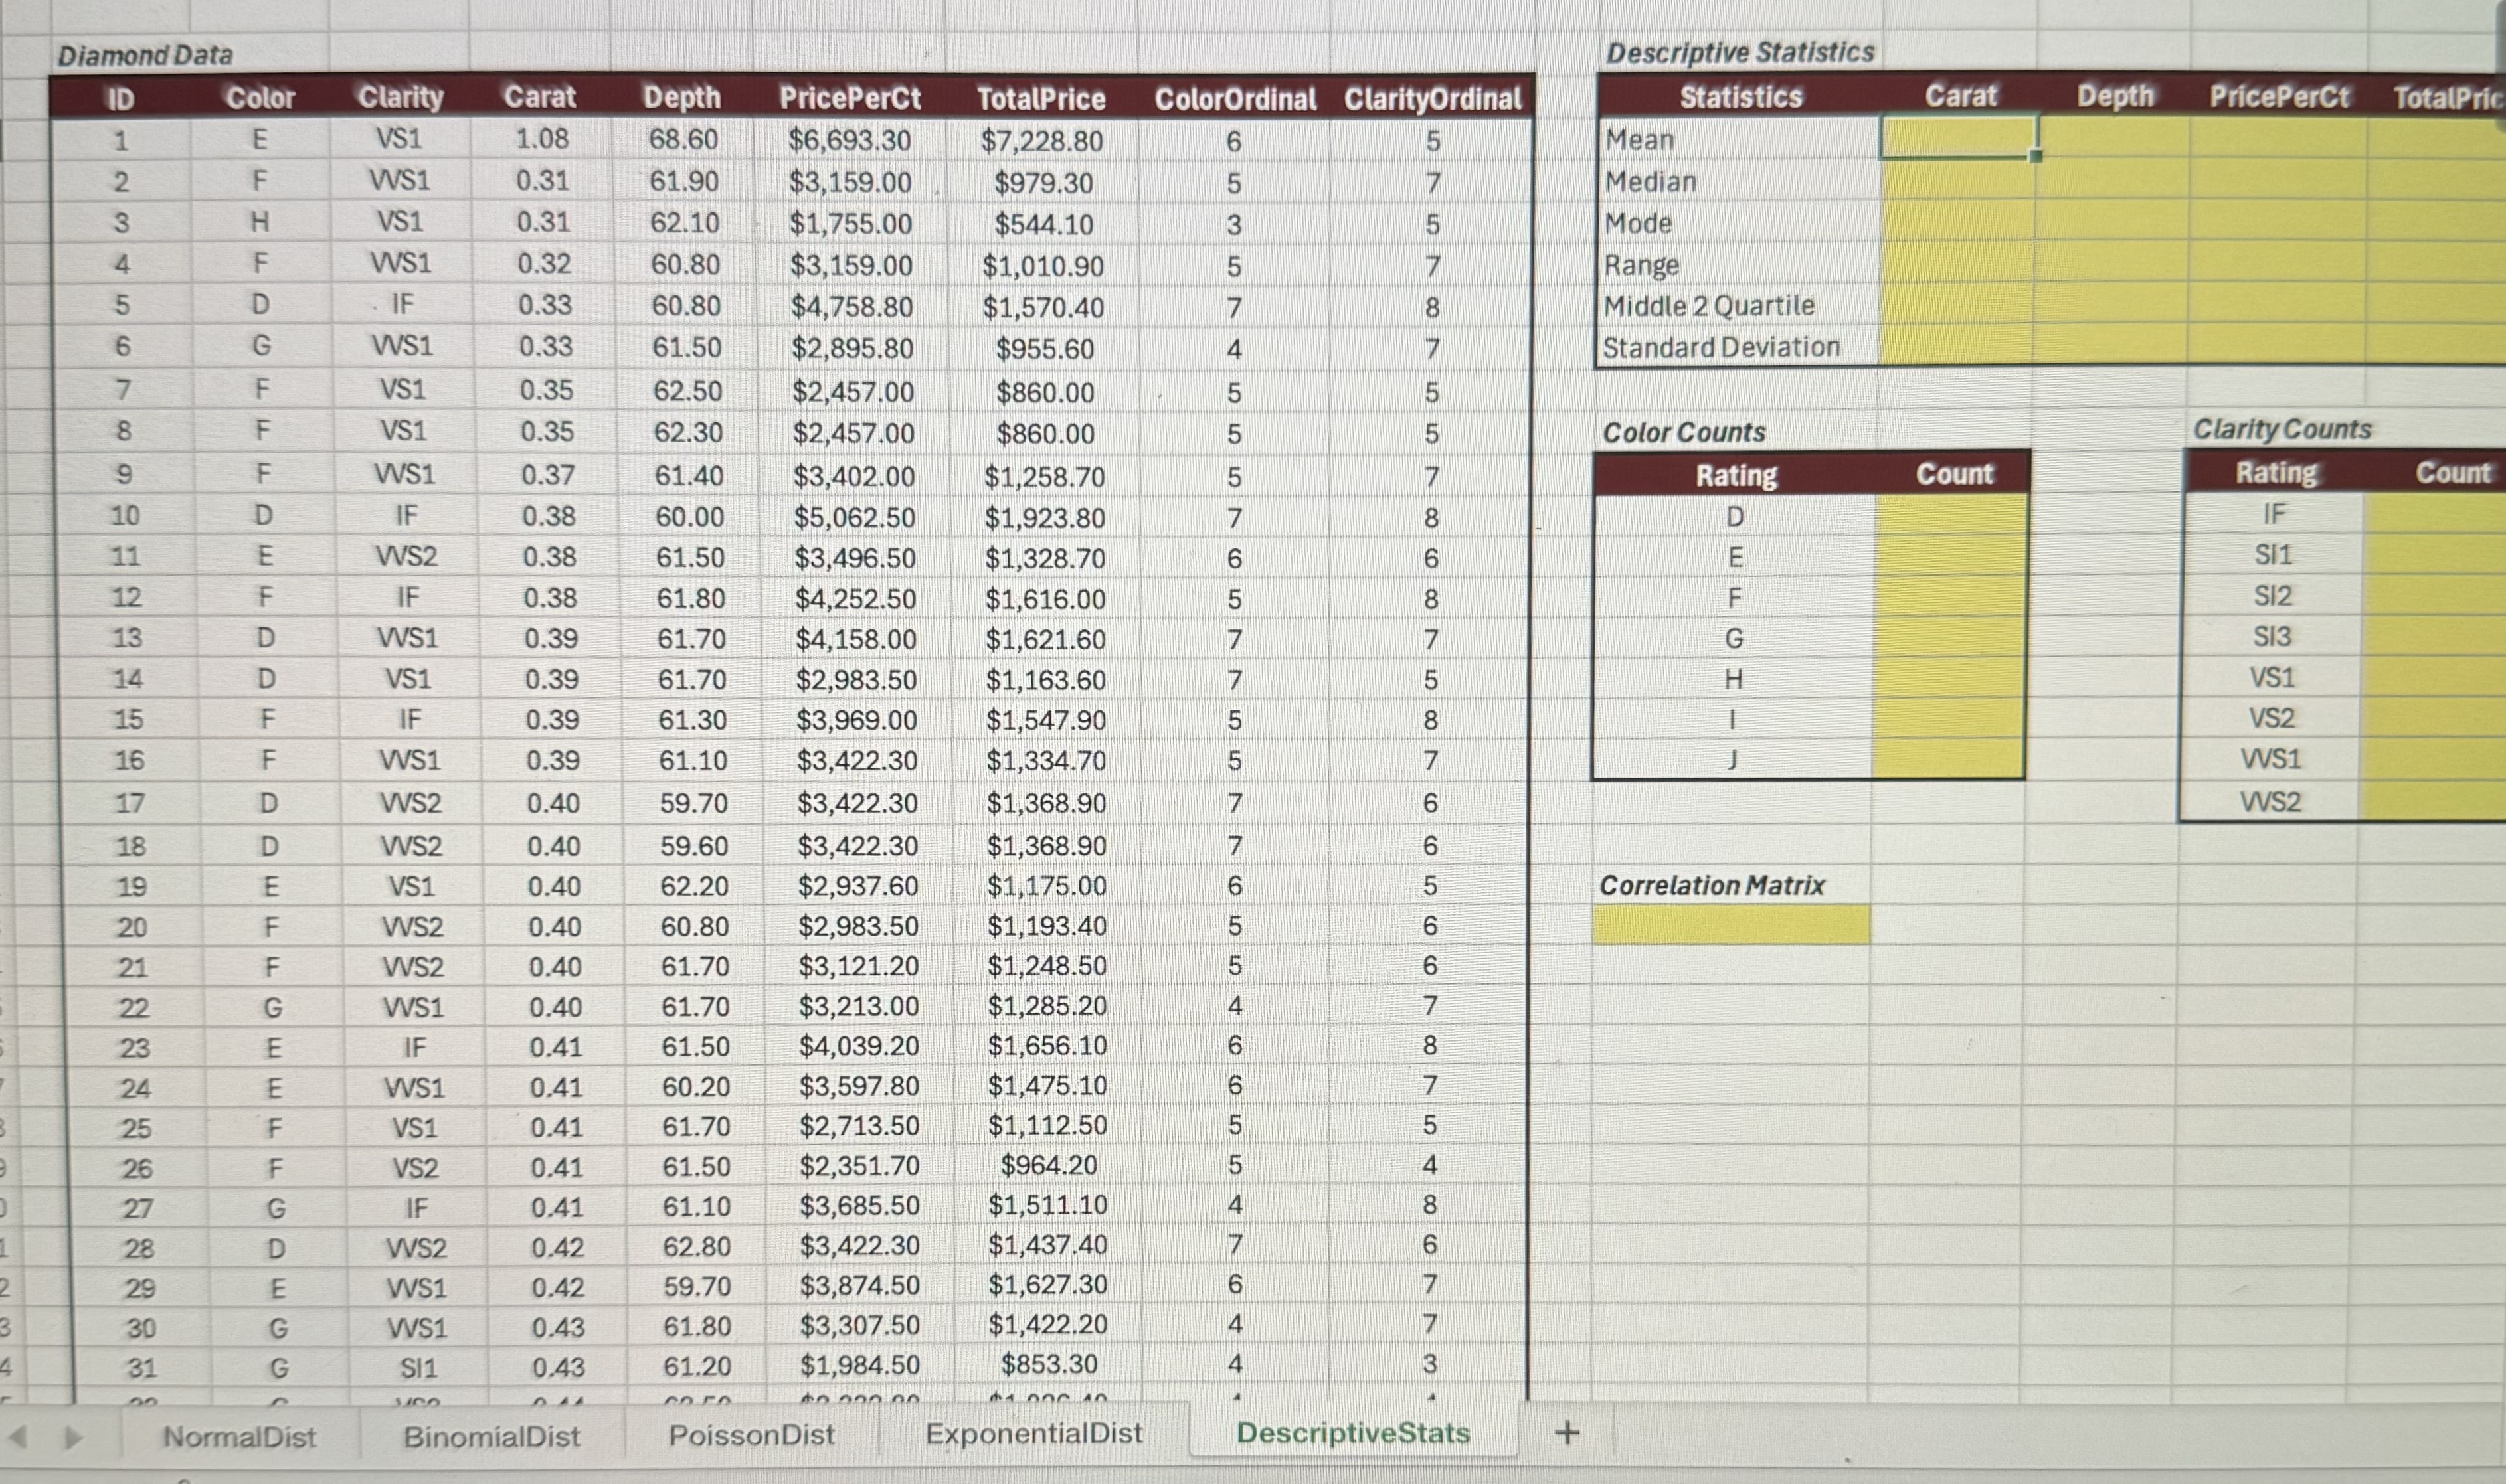The image size is (2506, 1484).
Task: Click the Descriptive Statistics heading cell
Action: tap(1741, 53)
